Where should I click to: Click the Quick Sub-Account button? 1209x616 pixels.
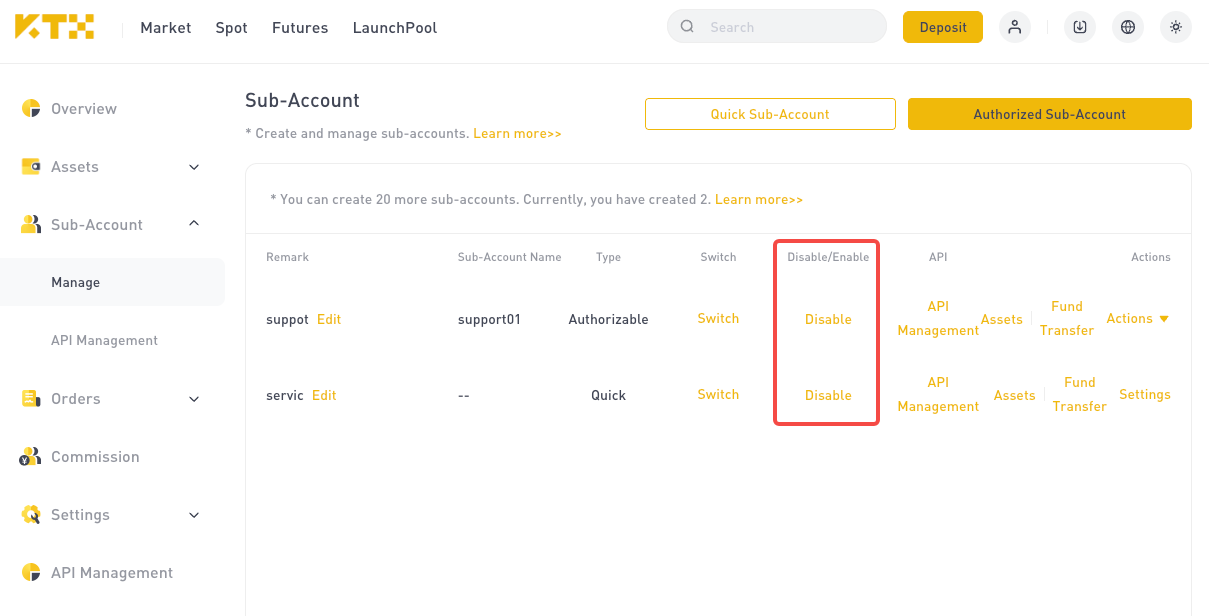click(x=770, y=114)
